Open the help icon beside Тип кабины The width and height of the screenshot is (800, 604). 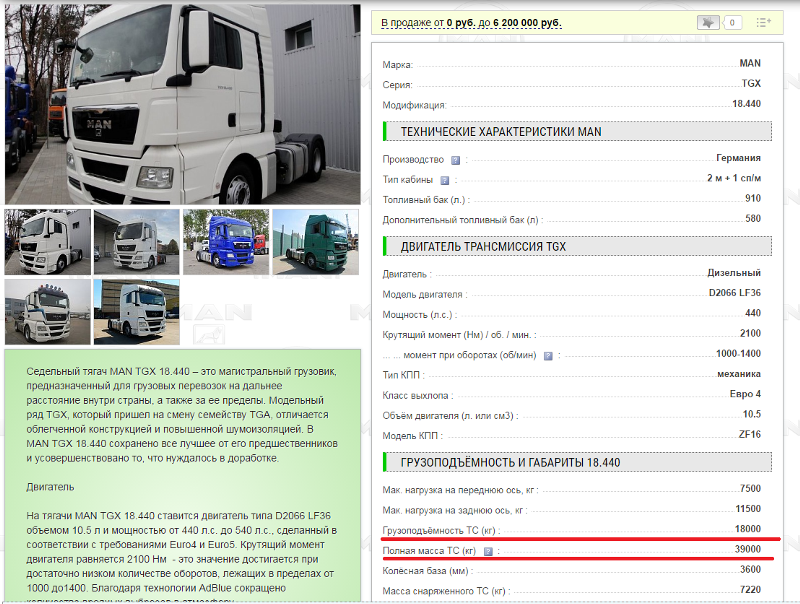click(x=444, y=180)
